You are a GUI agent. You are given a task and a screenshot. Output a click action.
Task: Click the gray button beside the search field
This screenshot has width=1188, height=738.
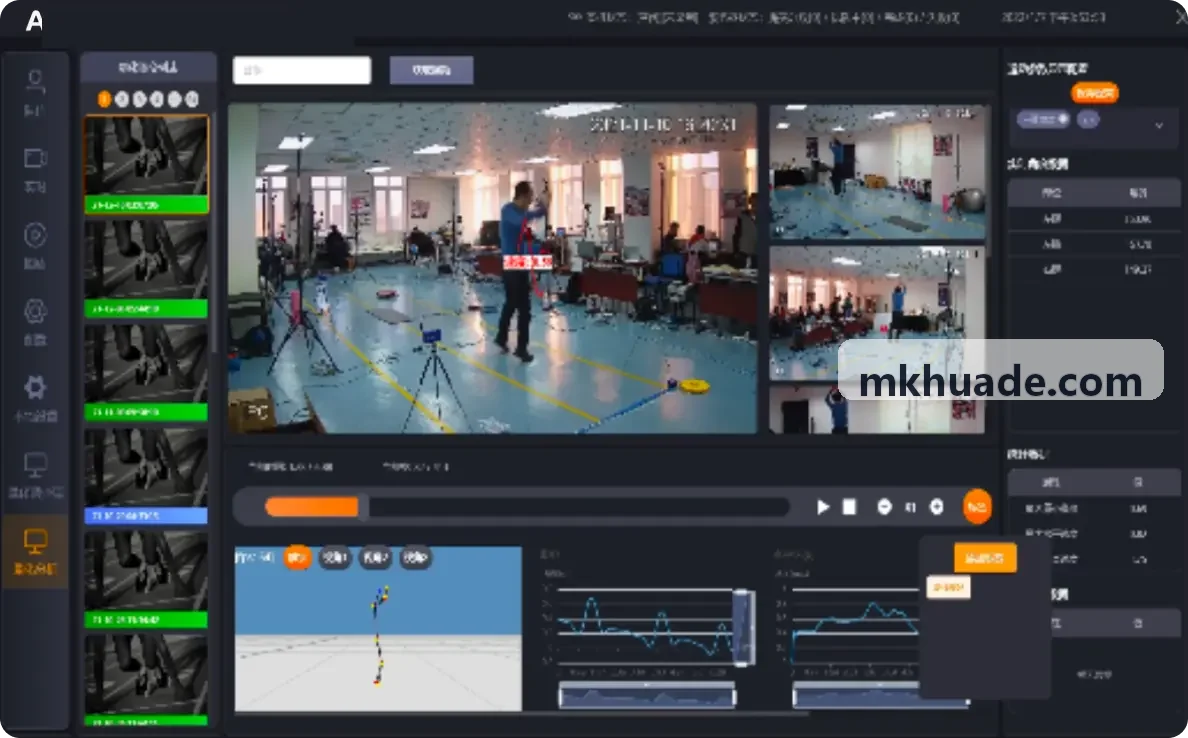432,70
